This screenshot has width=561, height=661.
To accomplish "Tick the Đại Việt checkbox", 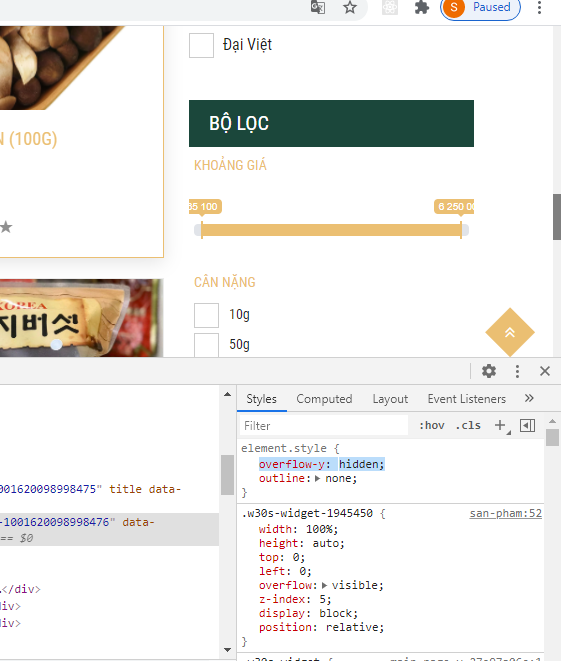I will [x=201, y=46].
